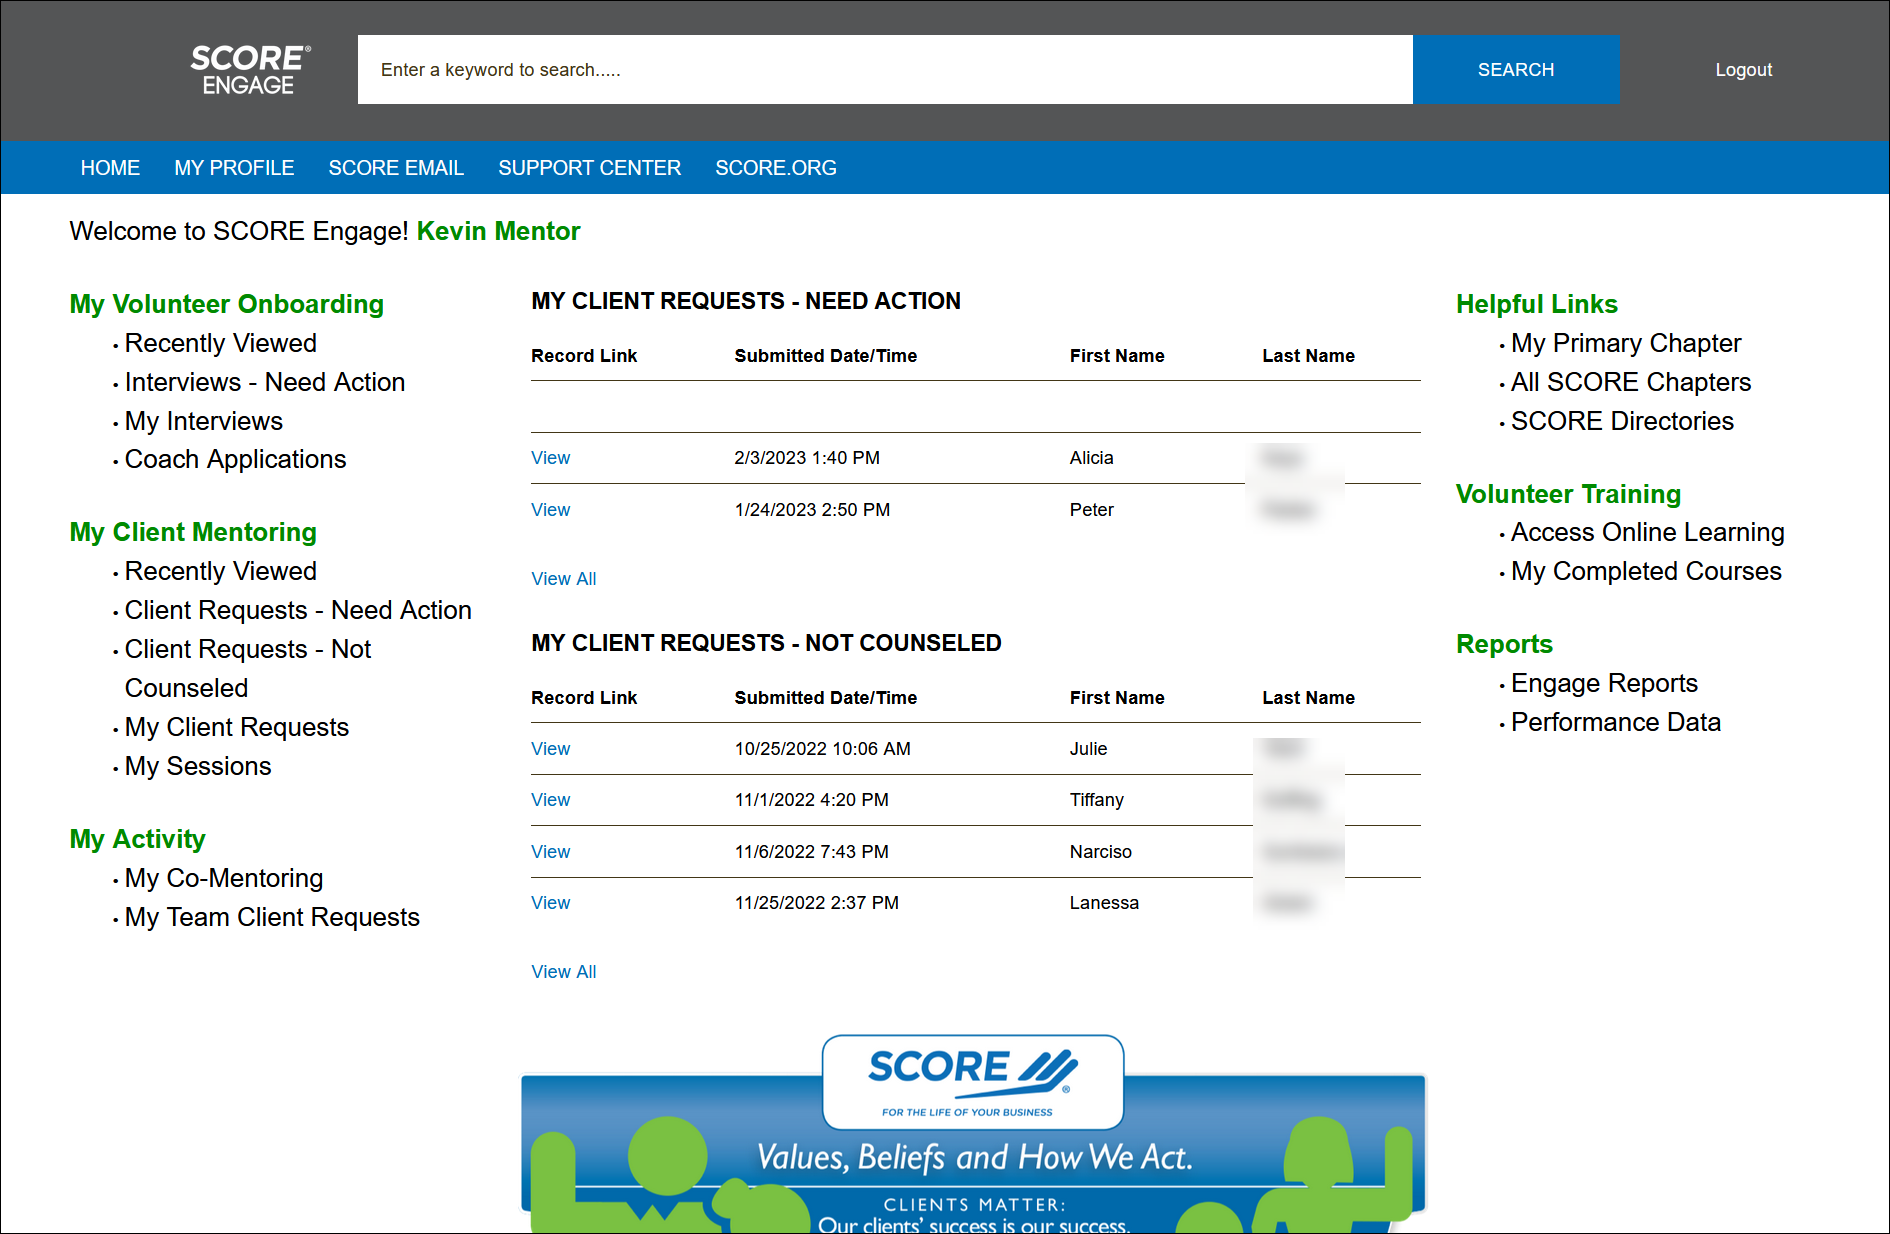Image resolution: width=1890 pixels, height=1234 pixels.
Task: Click View All under Not Counseled table
Action: pyautogui.click(x=564, y=972)
